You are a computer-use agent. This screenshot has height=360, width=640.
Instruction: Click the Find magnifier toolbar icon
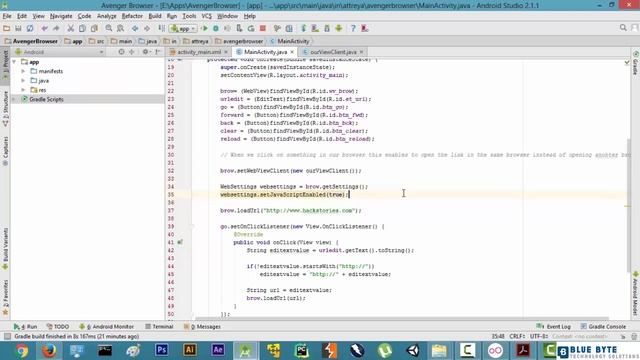[109, 28]
